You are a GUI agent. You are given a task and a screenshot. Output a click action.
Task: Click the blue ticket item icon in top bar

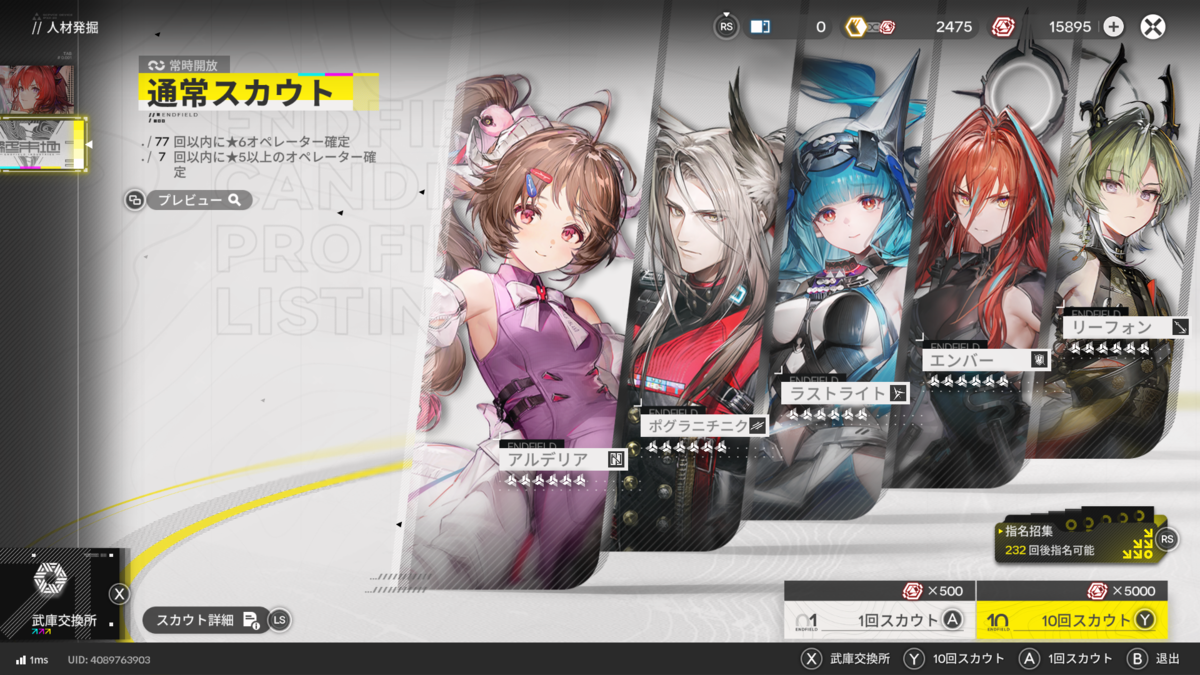click(760, 27)
